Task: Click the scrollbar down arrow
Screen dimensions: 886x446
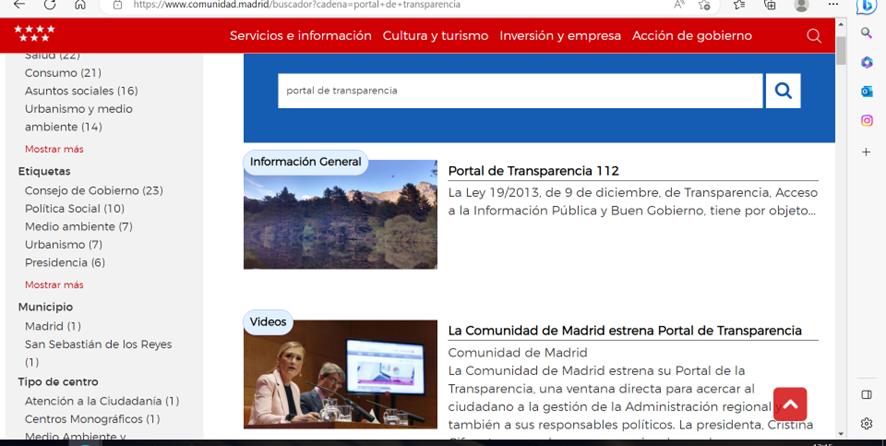Action: tap(841, 434)
